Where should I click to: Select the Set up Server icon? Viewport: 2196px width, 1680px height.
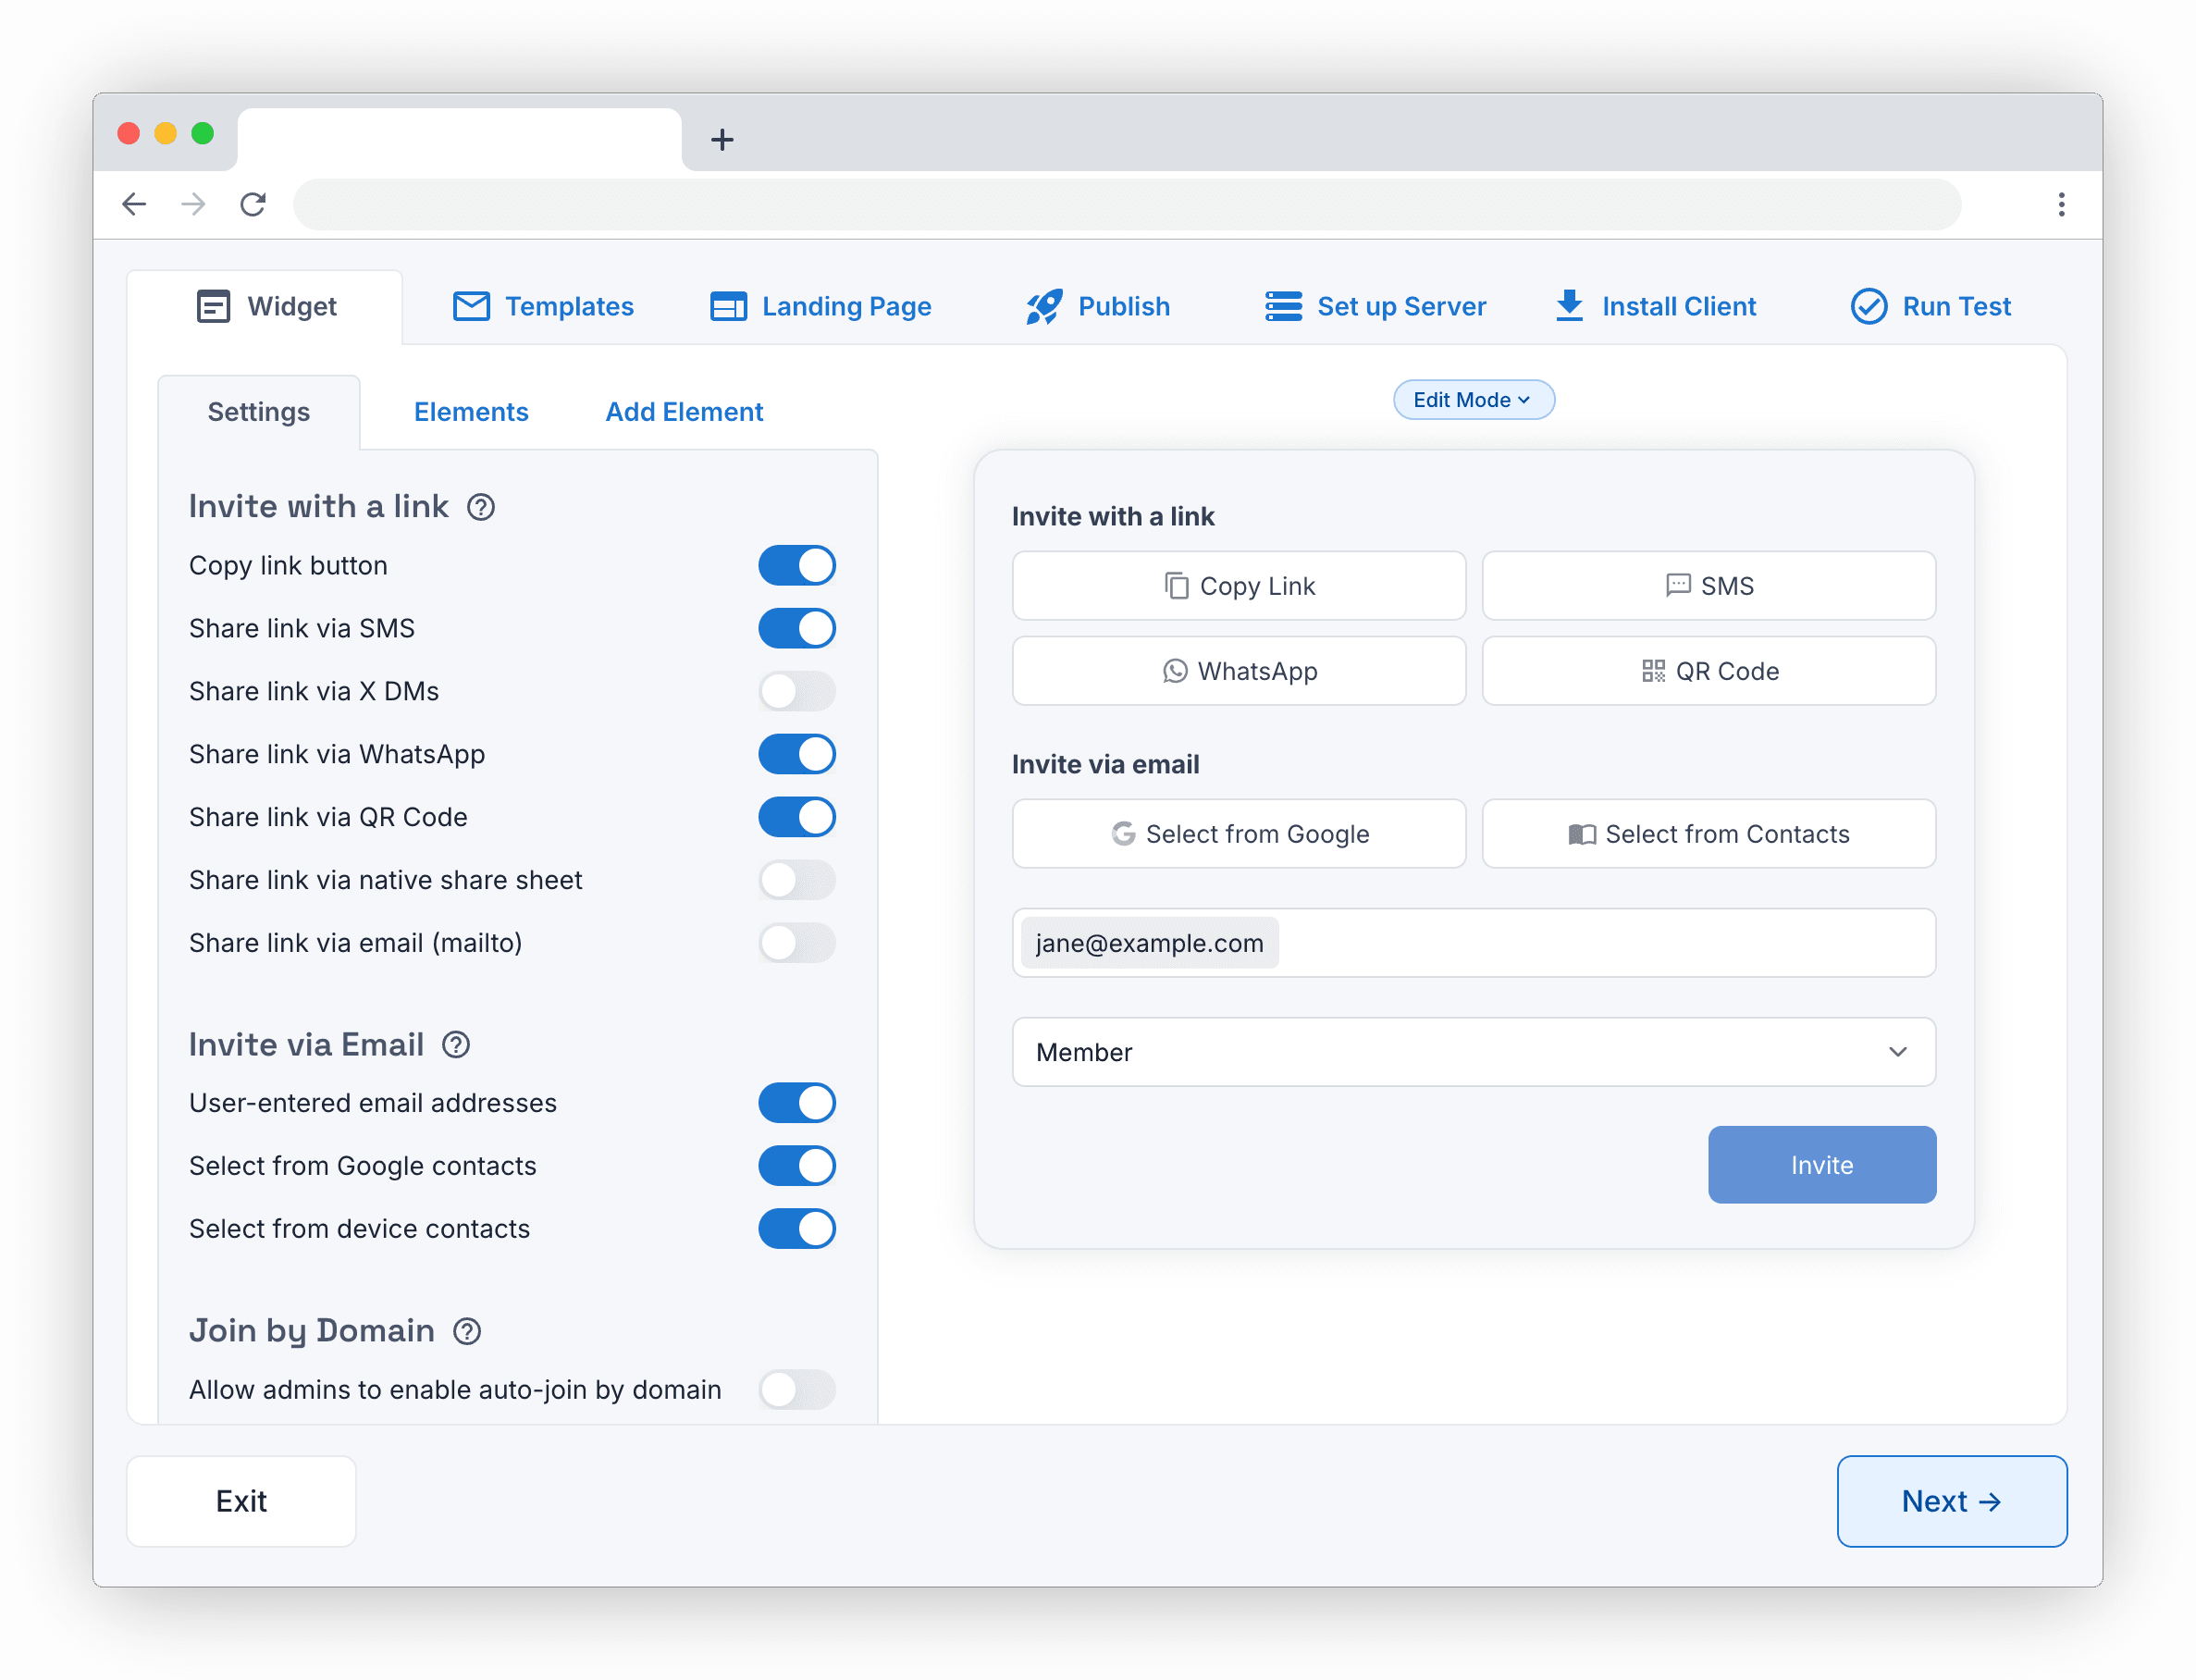1283,307
